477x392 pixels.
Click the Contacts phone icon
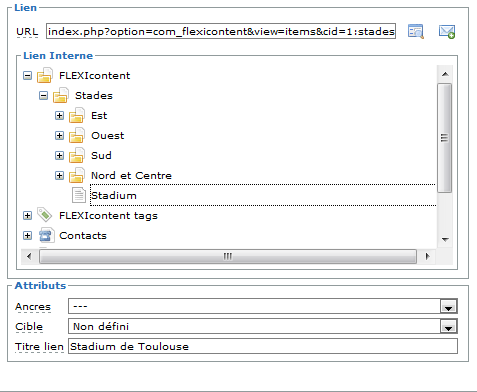tap(46, 235)
